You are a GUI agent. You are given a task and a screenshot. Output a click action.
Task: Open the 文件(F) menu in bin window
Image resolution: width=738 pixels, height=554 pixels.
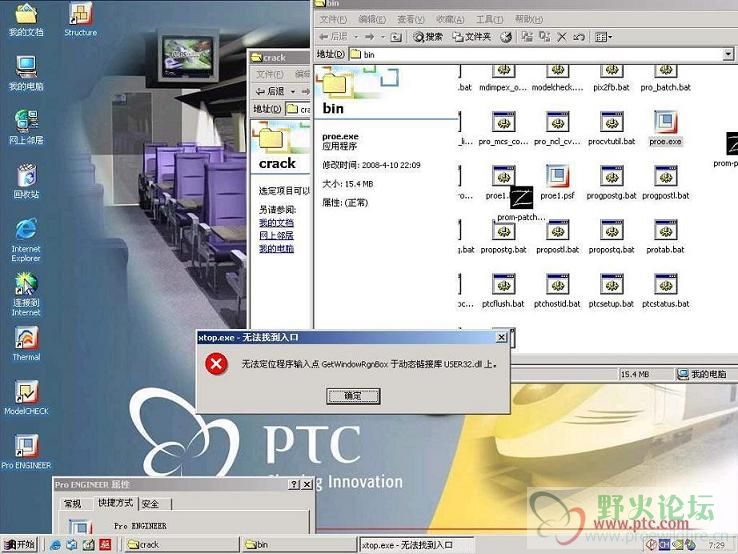point(333,19)
